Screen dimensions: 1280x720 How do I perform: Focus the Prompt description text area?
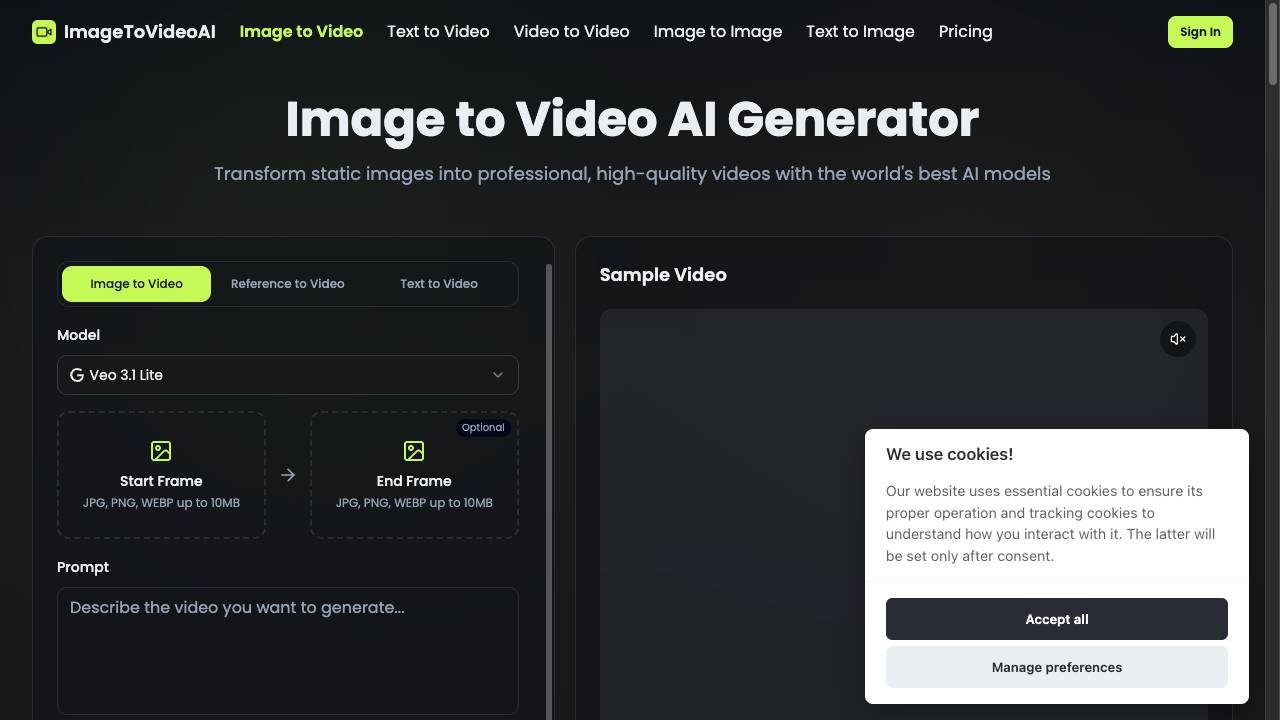coord(288,651)
